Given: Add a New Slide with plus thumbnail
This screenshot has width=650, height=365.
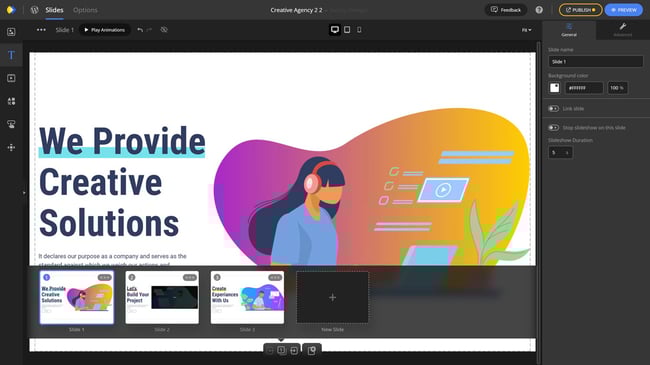Looking at the screenshot, I should (332, 297).
